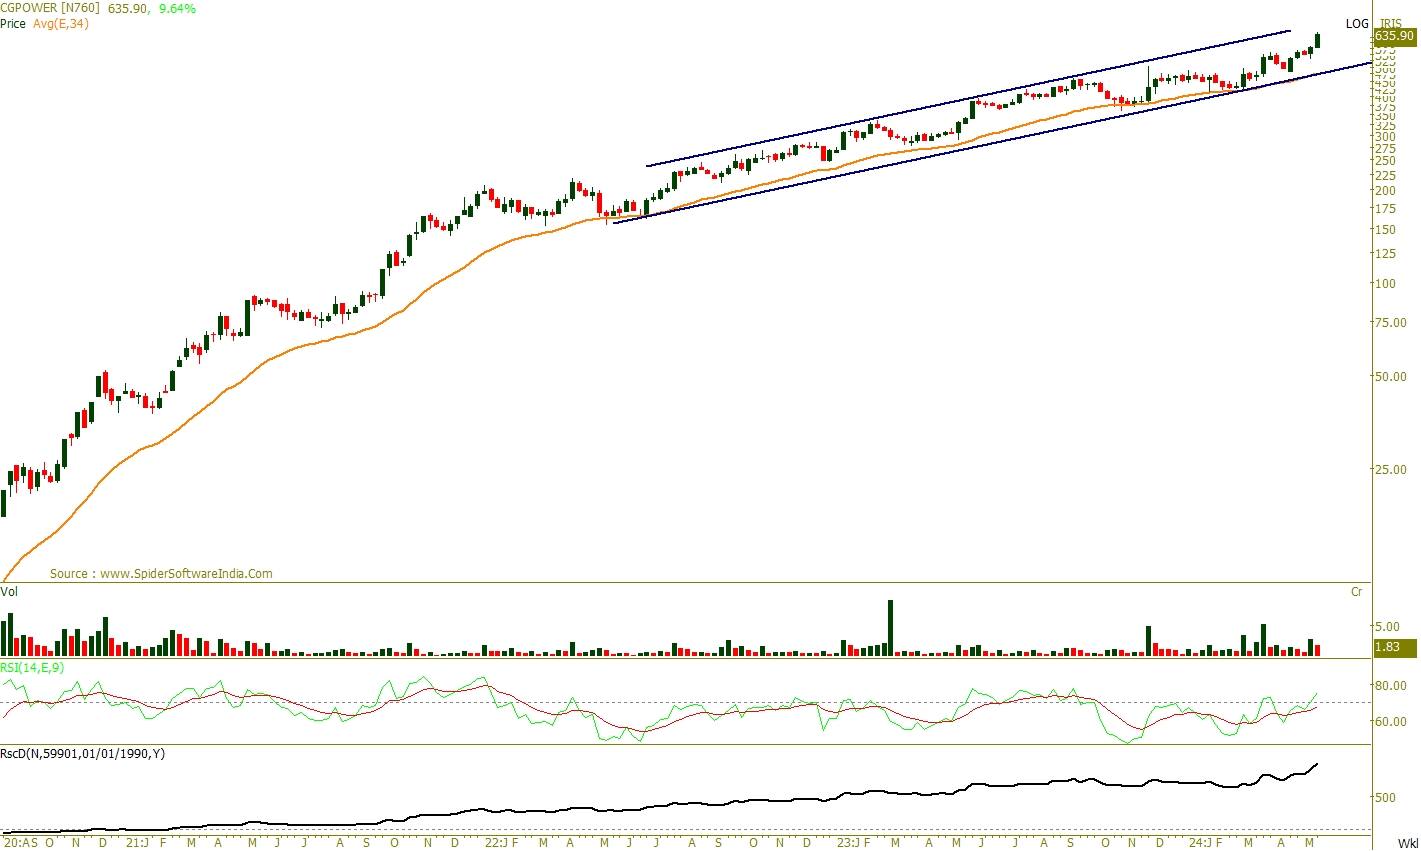This screenshot has width=1421, height=851.
Task: Toggle the LOG scale label
Action: click(x=1356, y=23)
